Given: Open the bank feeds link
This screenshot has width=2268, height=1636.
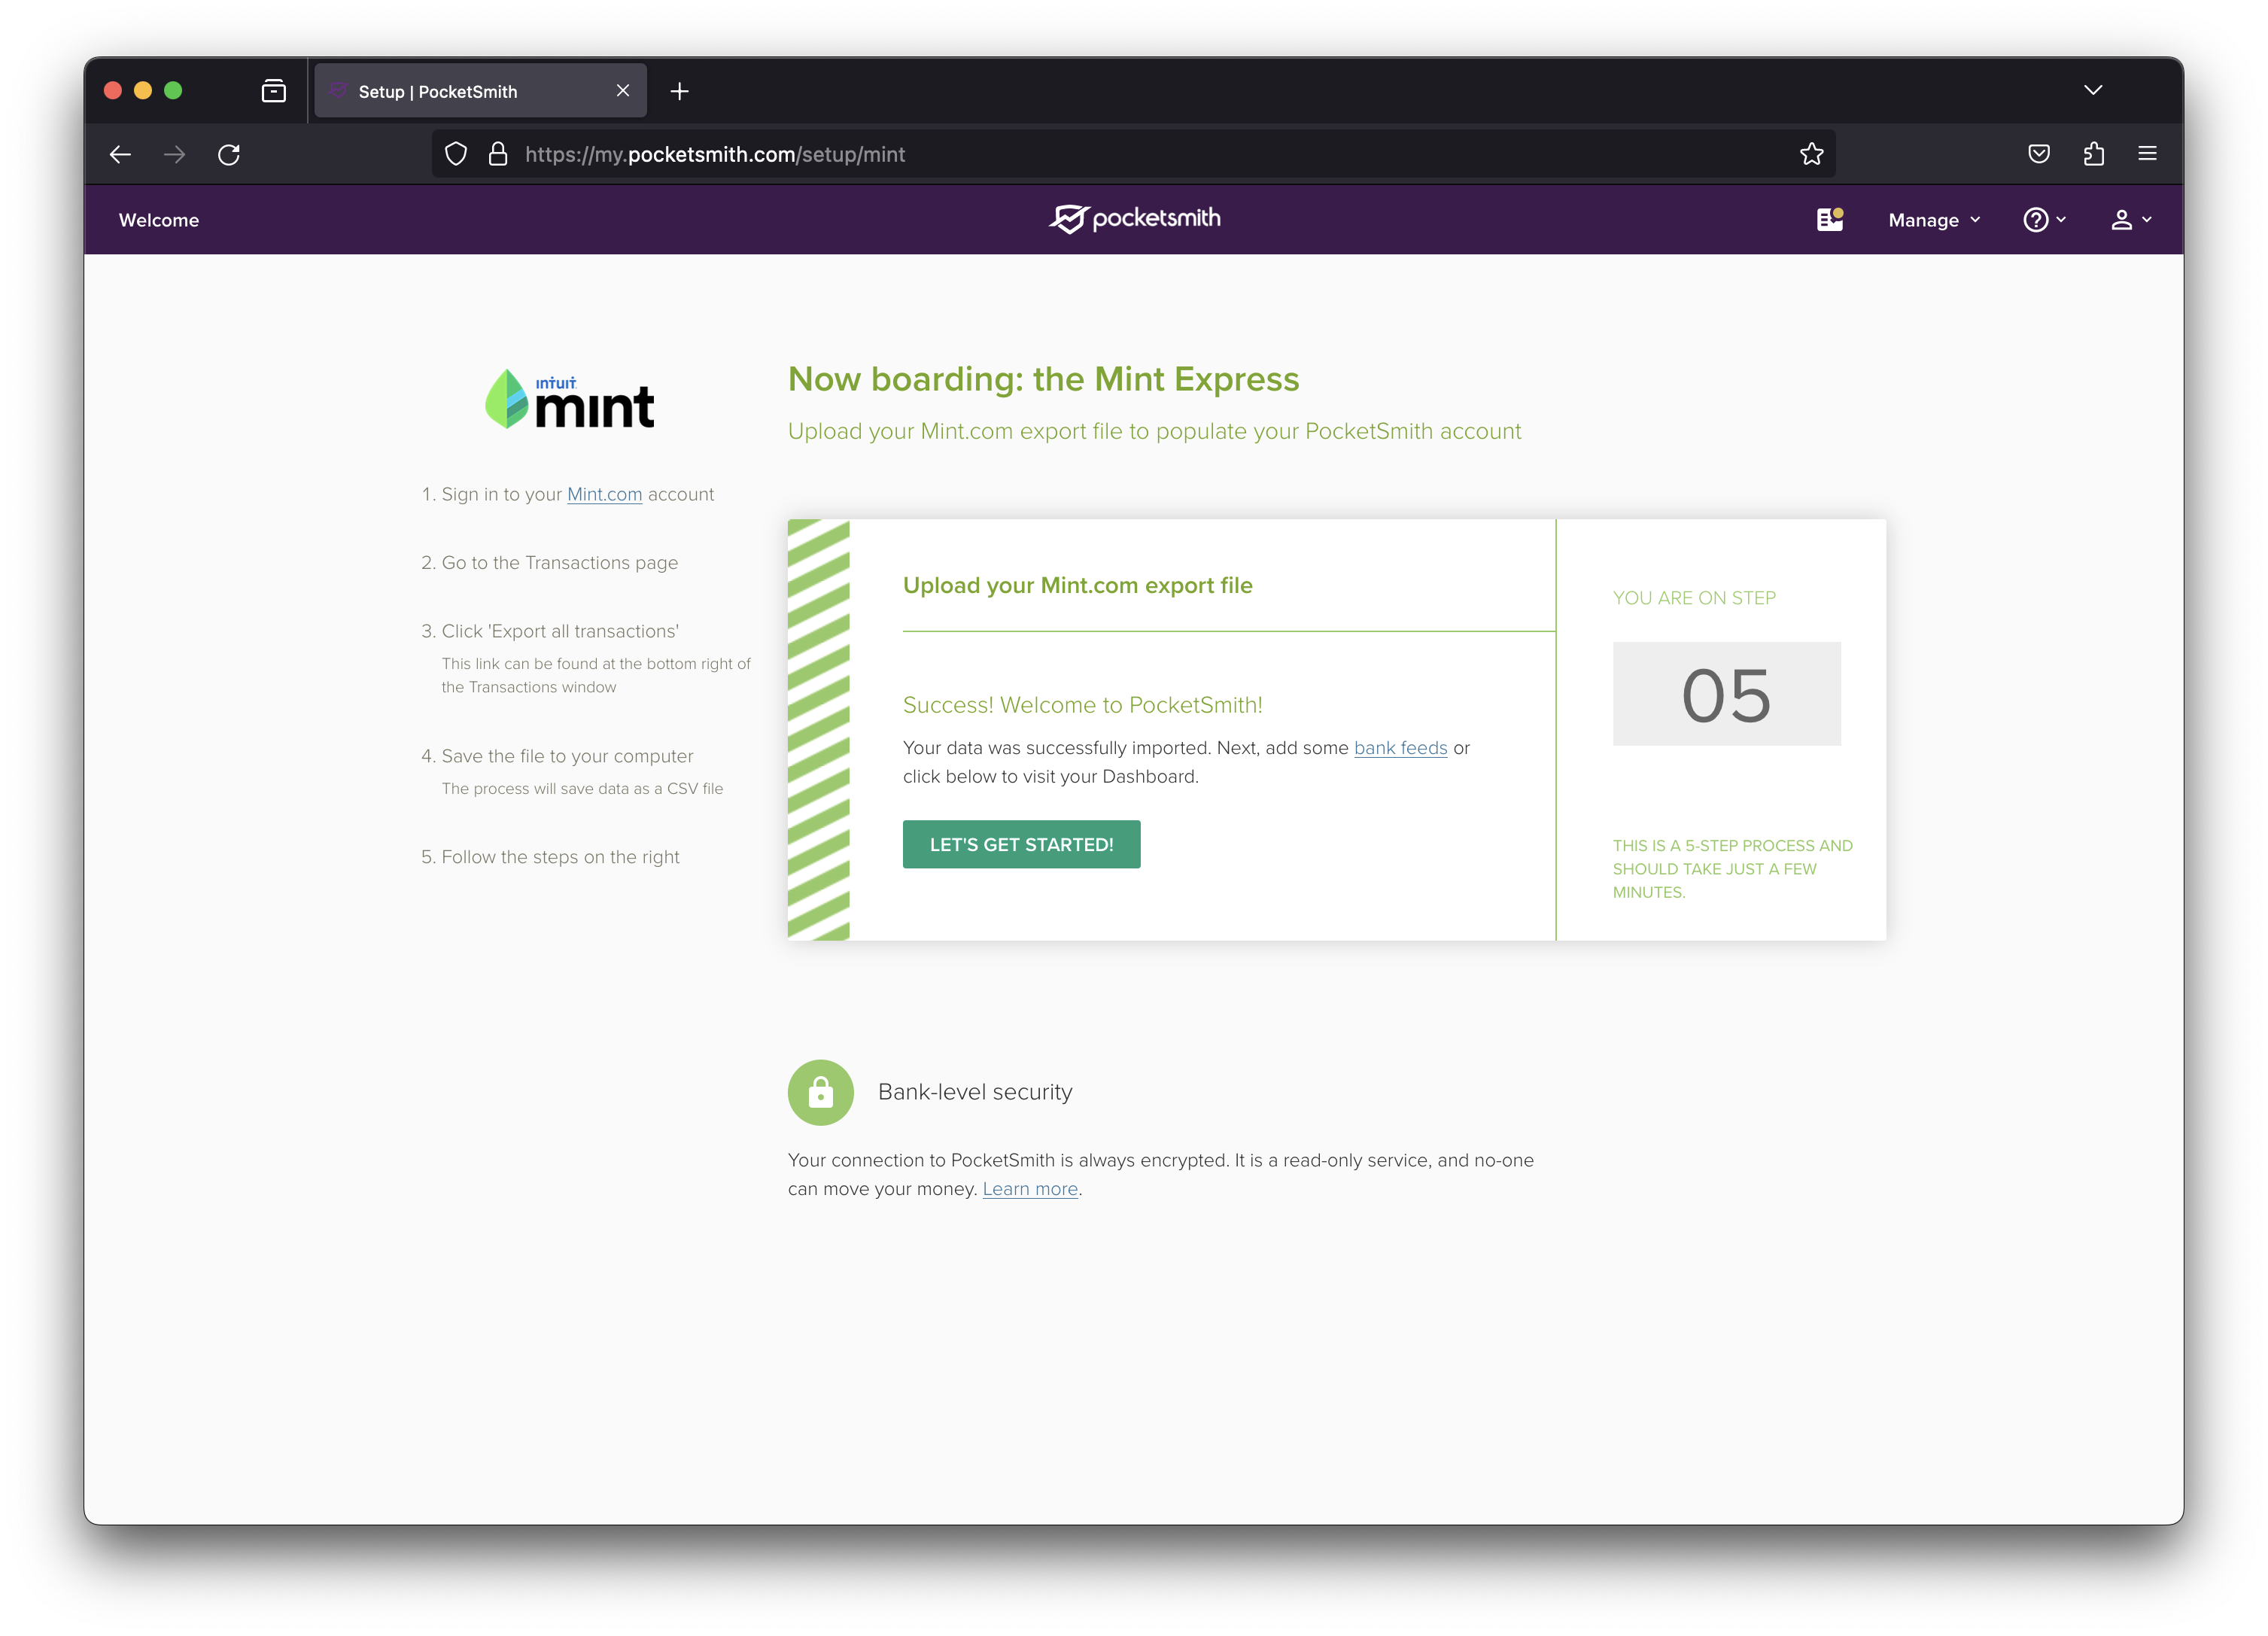Looking at the screenshot, I should click(x=1399, y=747).
